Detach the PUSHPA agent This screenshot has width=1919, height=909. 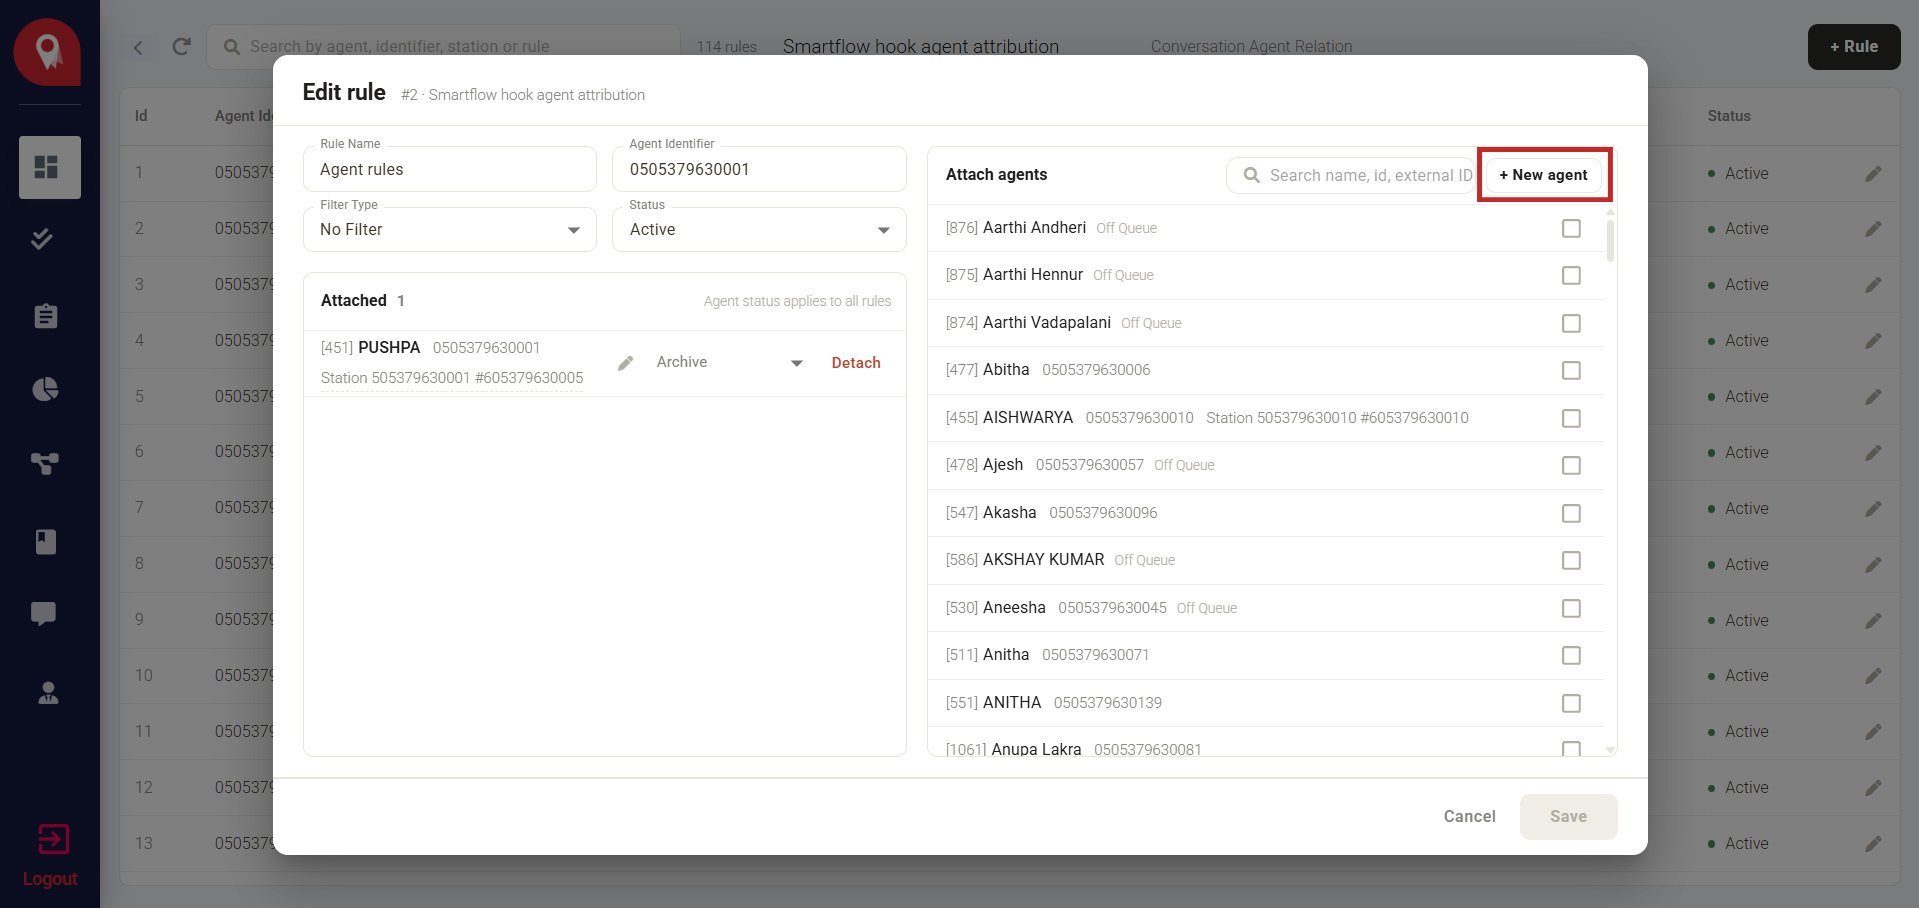tap(856, 363)
